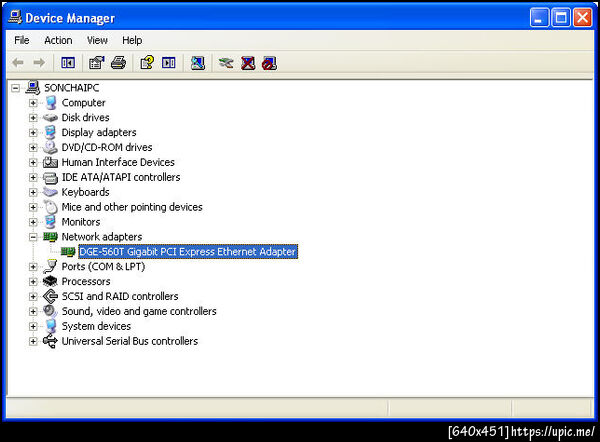Viewport: 600px width, 442px height.
Task: Expand the DVD/CD-ROM drives node
Action: click(33, 147)
